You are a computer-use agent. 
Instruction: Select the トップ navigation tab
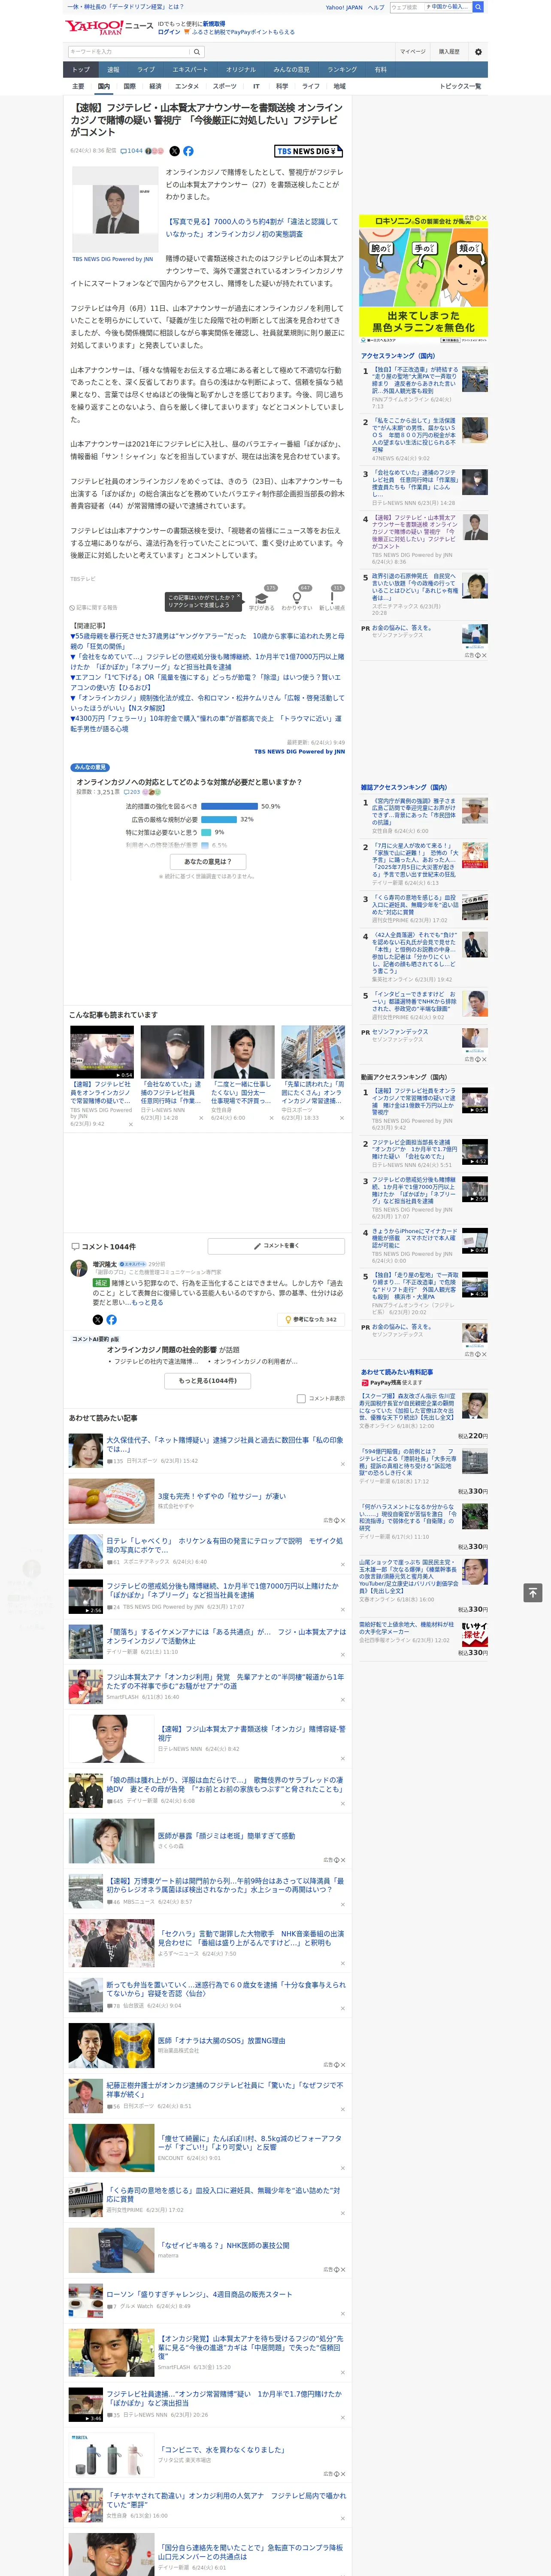81,70
